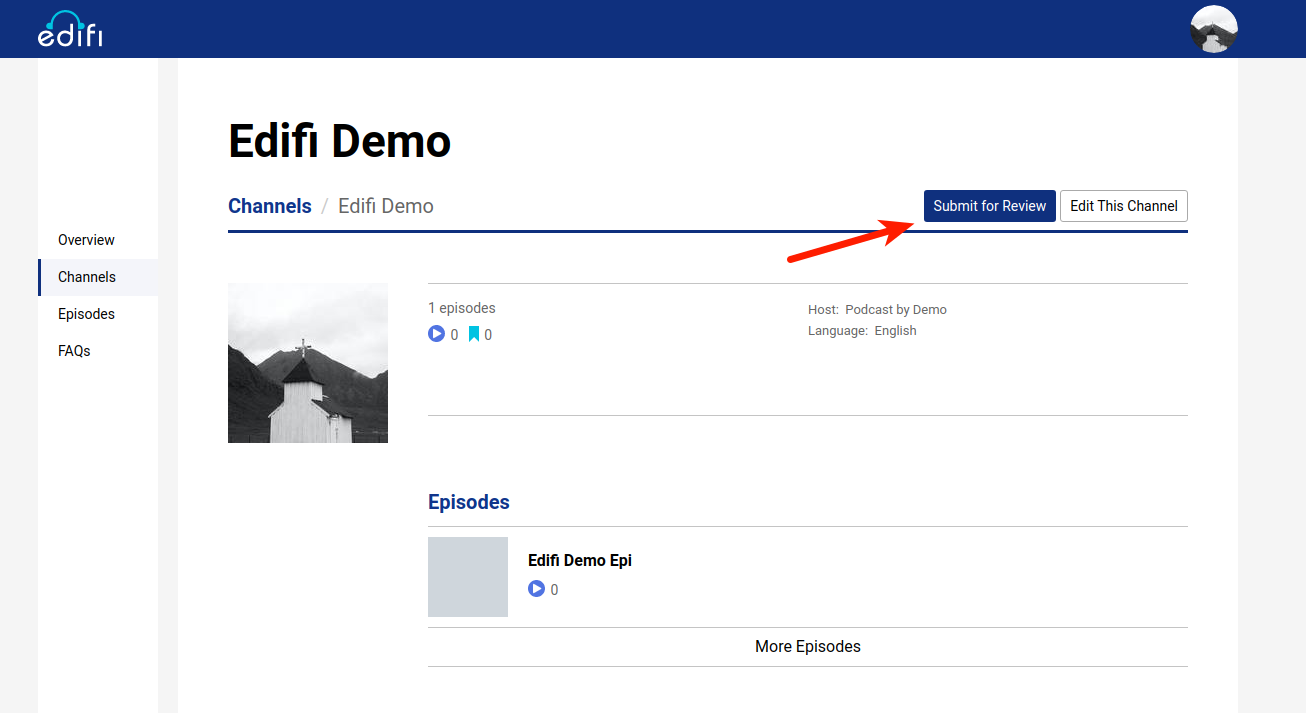This screenshot has height=713, width=1306.
Task: Click the channel bookmark count icon
Action: (474, 334)
